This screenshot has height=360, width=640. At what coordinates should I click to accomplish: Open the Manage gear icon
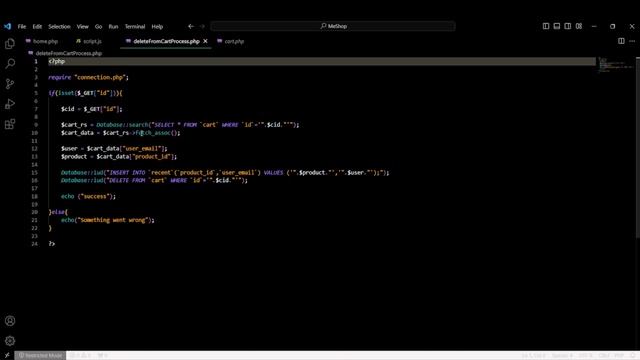[x=10, y=341]
